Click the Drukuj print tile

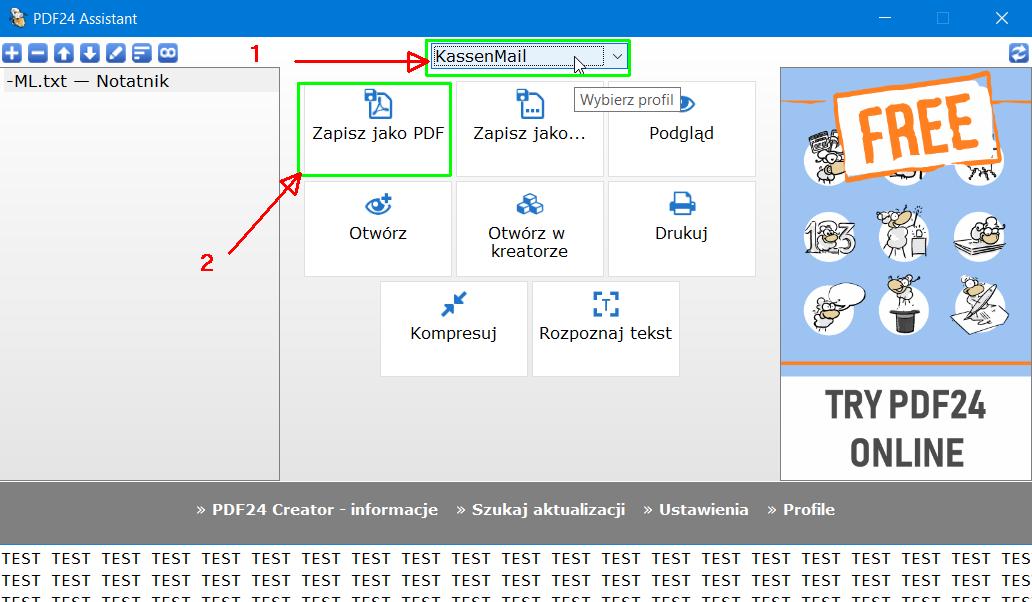(682, 229)
